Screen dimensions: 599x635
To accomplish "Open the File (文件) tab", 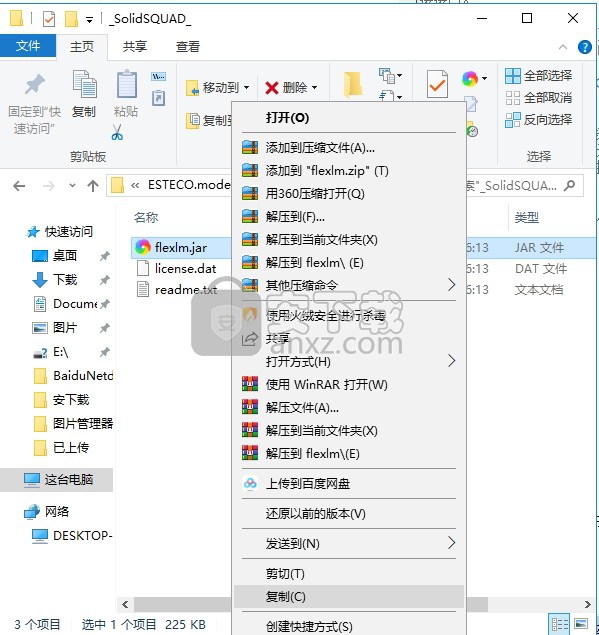I will [28, 46].
